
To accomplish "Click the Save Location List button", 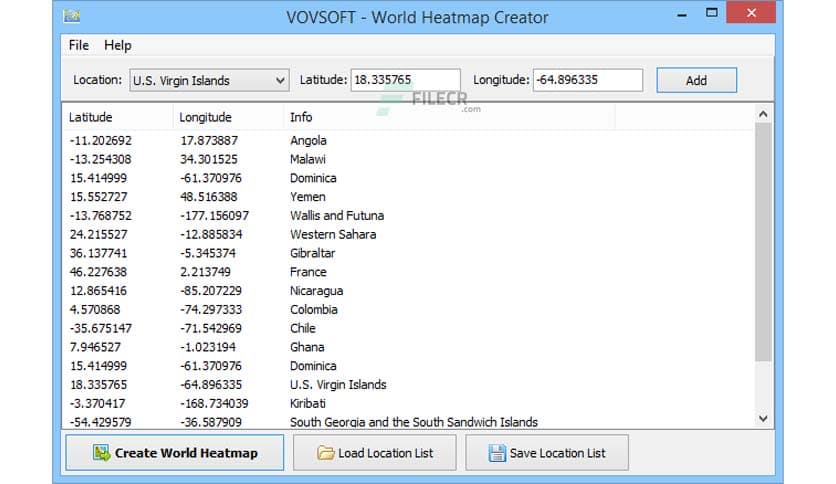I will pos(547,453).
